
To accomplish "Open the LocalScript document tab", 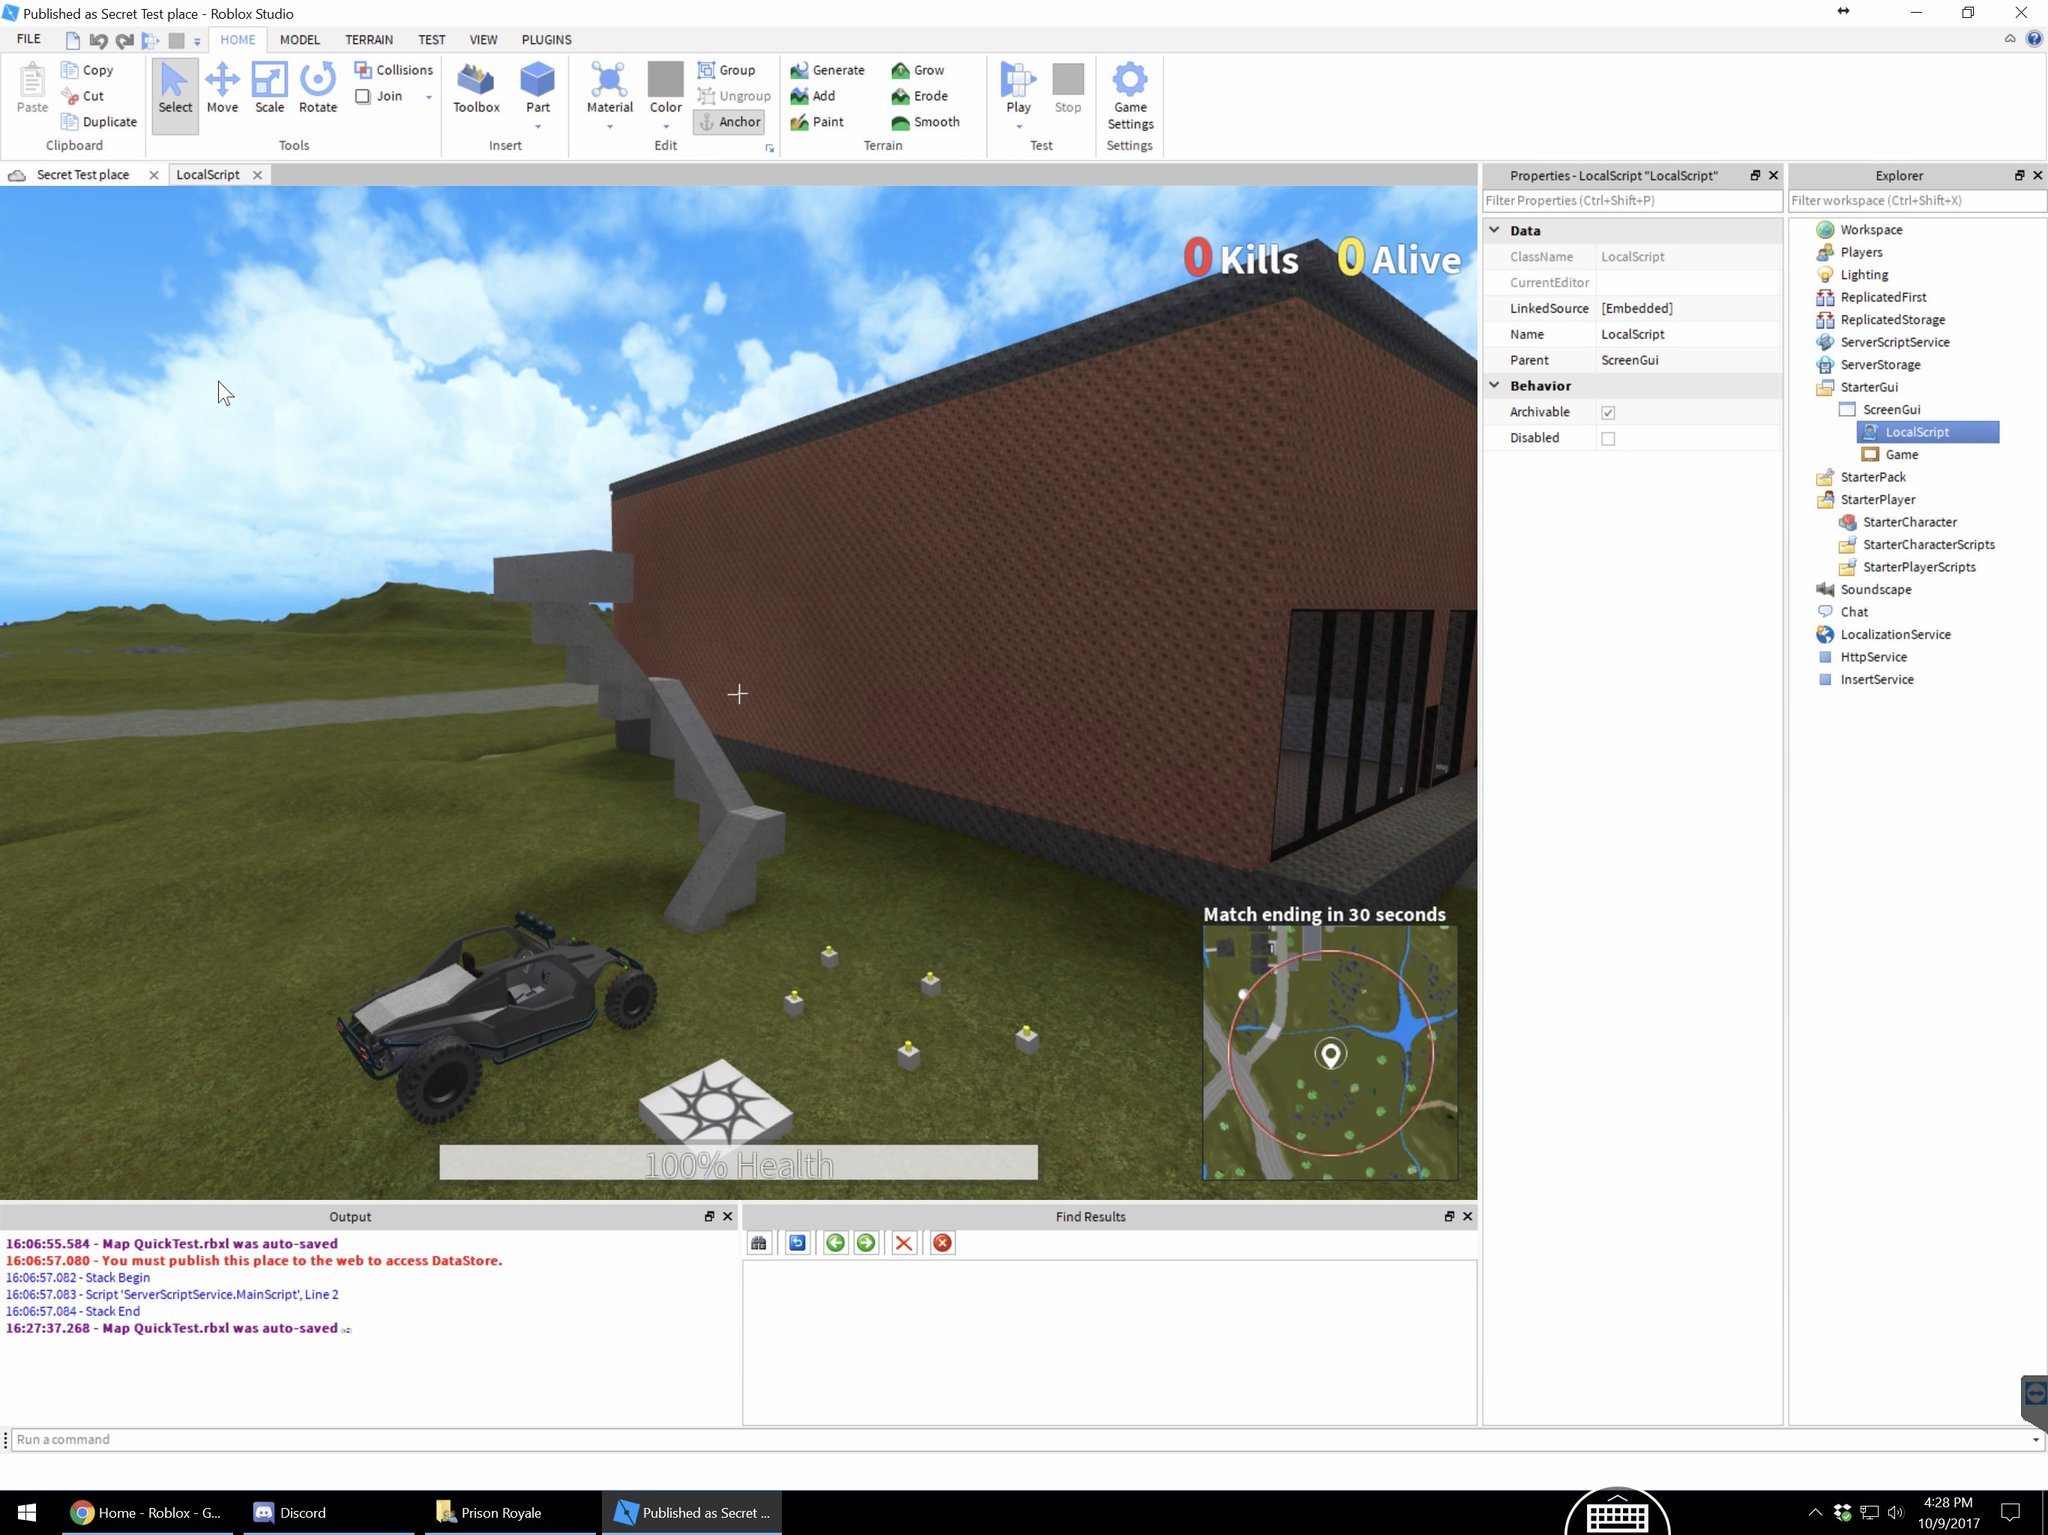I will point(208,174).
